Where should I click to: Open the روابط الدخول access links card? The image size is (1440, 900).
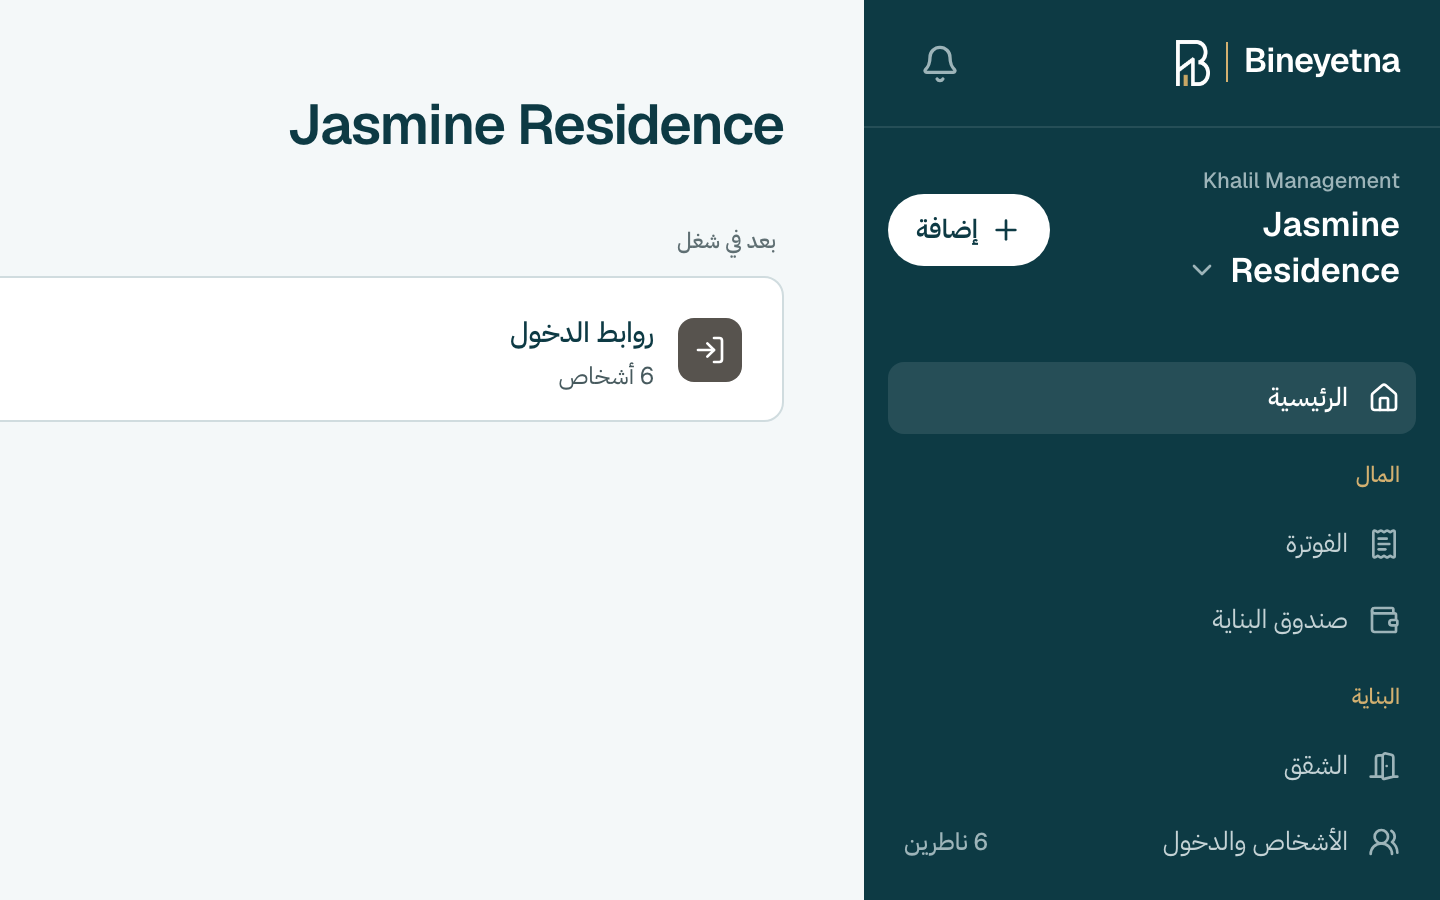pyautogui.click(x=391, y=349)
